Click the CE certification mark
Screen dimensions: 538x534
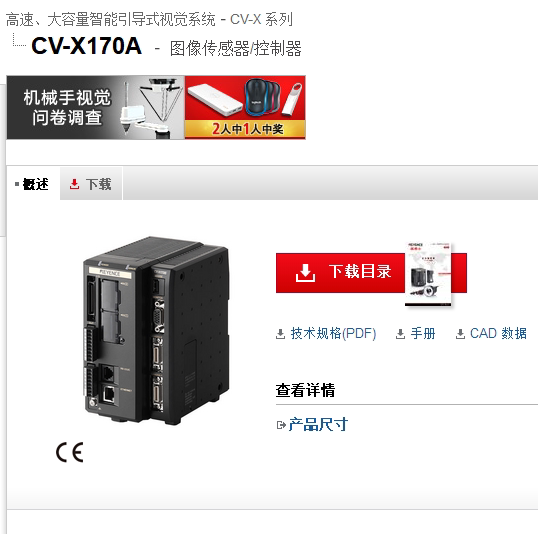(x=70, y=452)
